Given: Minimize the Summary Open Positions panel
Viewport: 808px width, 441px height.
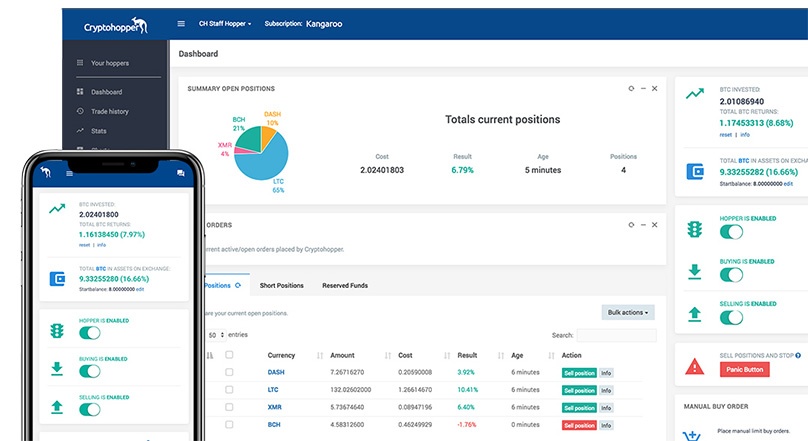Looking at the screenshot, I should tap(643, 89).
